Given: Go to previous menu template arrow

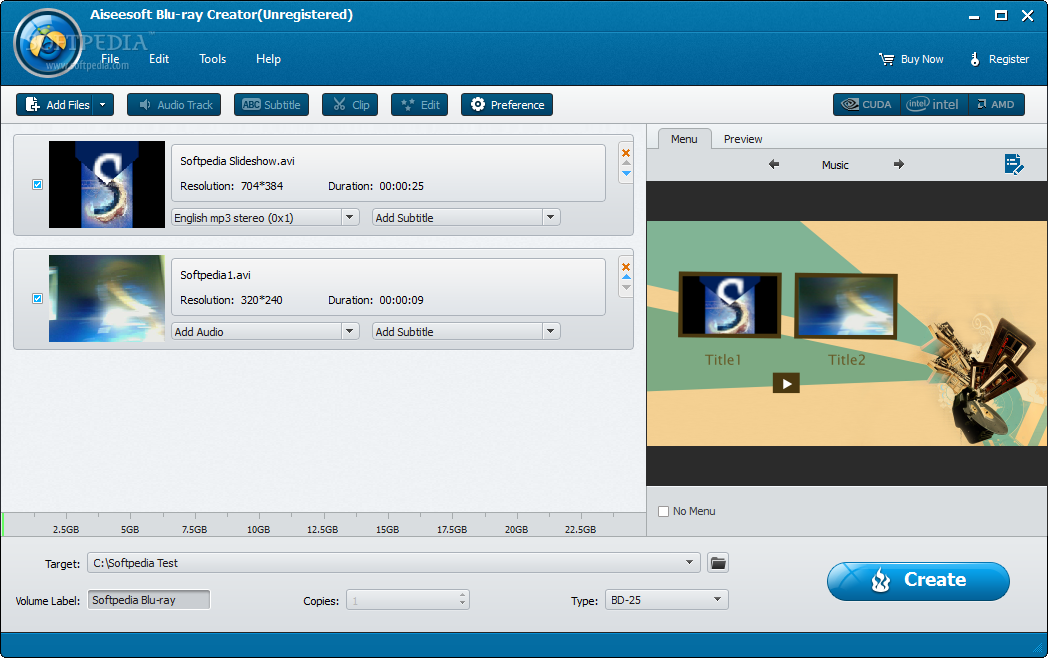Looking at the screenshot, I should click(774, 164).
